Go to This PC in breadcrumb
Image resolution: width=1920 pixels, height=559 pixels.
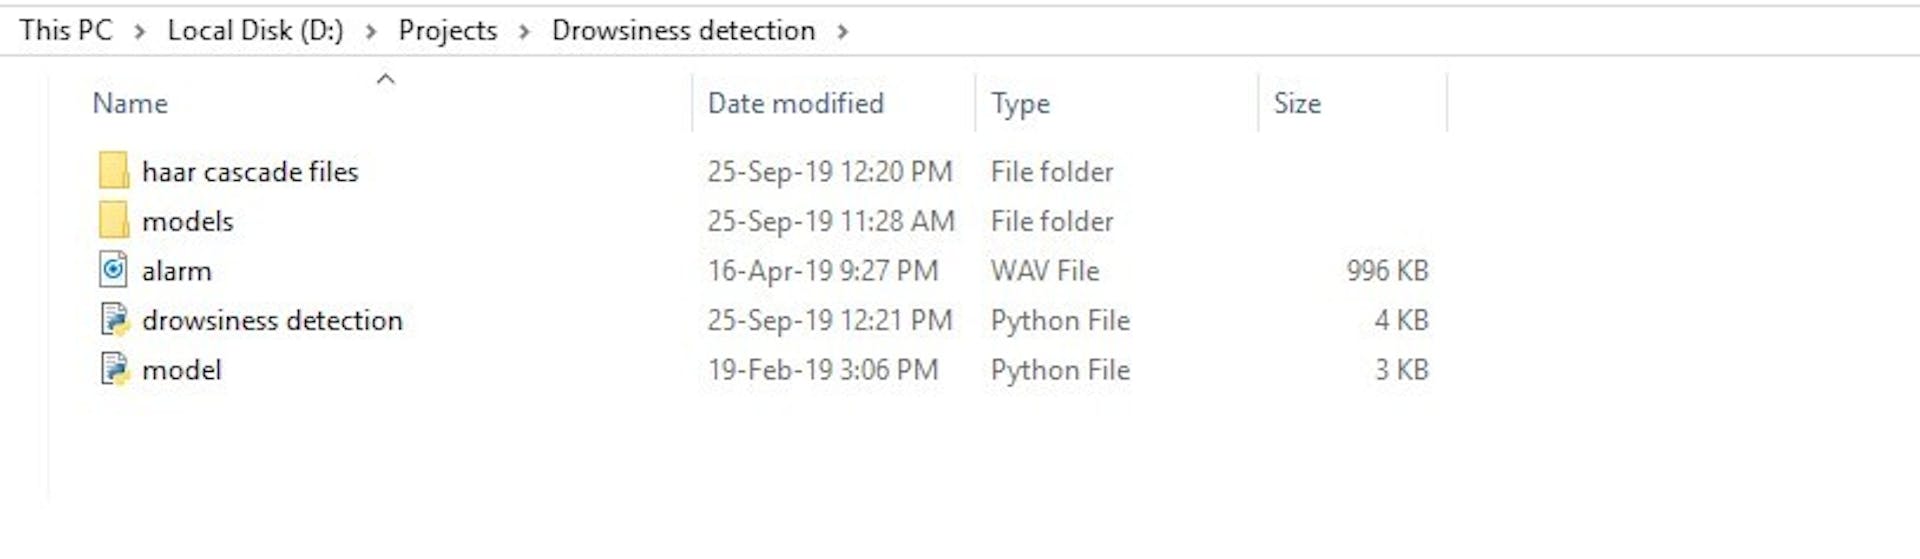[66, 30]
